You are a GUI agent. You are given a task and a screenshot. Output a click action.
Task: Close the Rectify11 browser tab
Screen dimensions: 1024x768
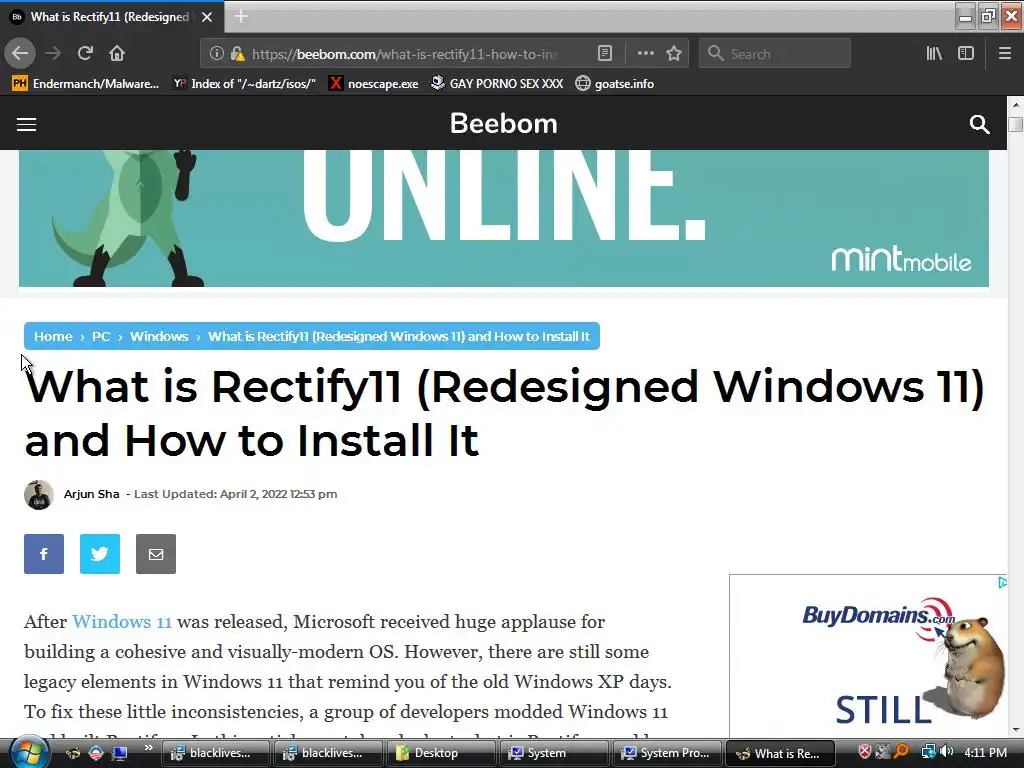(207, 17)
